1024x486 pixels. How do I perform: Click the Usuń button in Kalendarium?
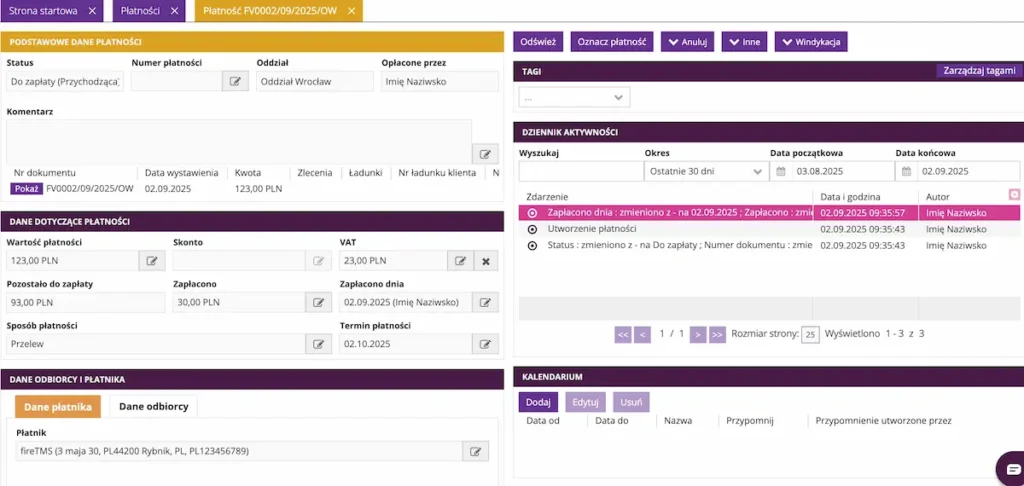[x=631, y=402]
